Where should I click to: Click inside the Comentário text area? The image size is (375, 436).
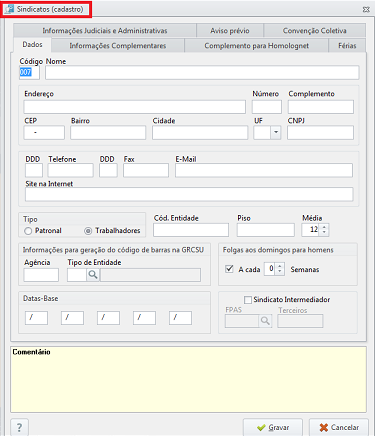tap(188, 380)
